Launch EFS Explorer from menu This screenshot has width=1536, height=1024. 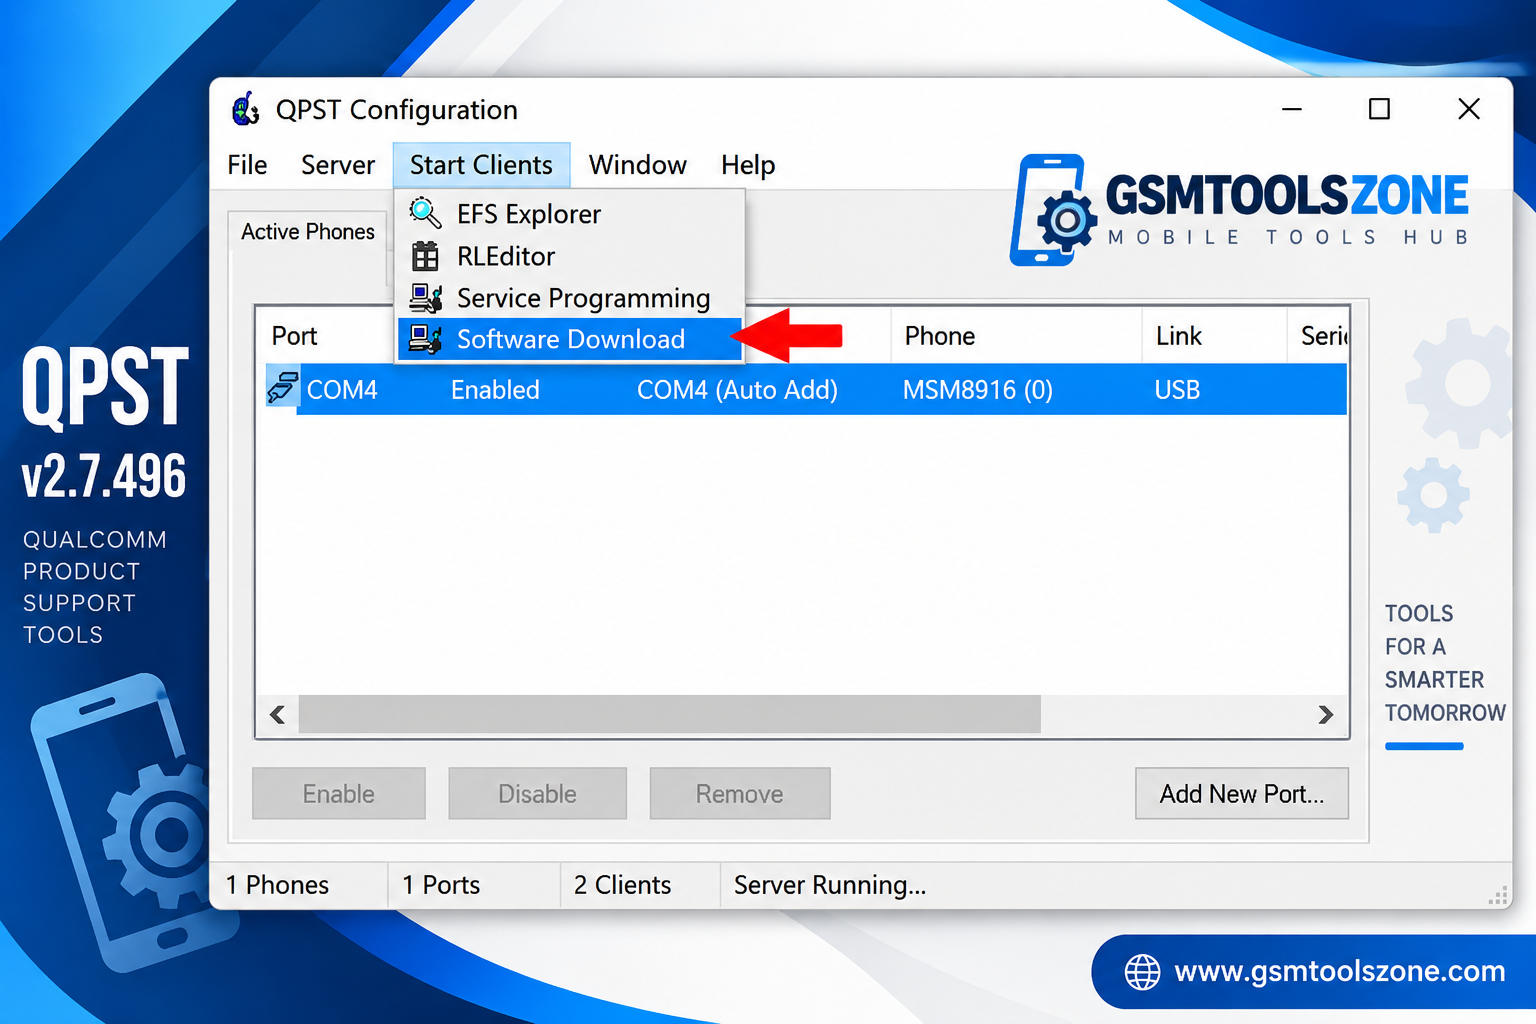coord(570,214)
